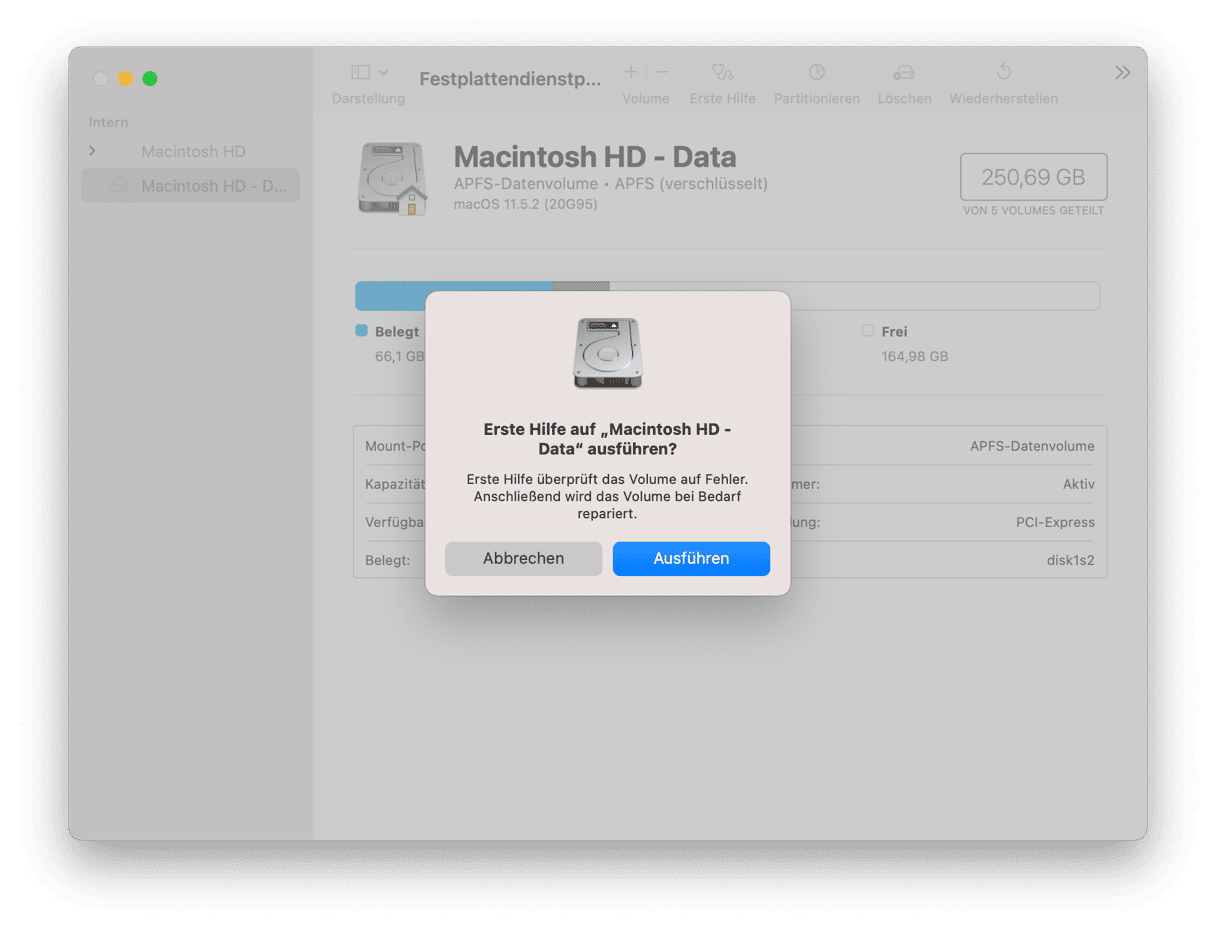Click the Frei legend label
The image size is (1216, 931).
tap(895, 332)
